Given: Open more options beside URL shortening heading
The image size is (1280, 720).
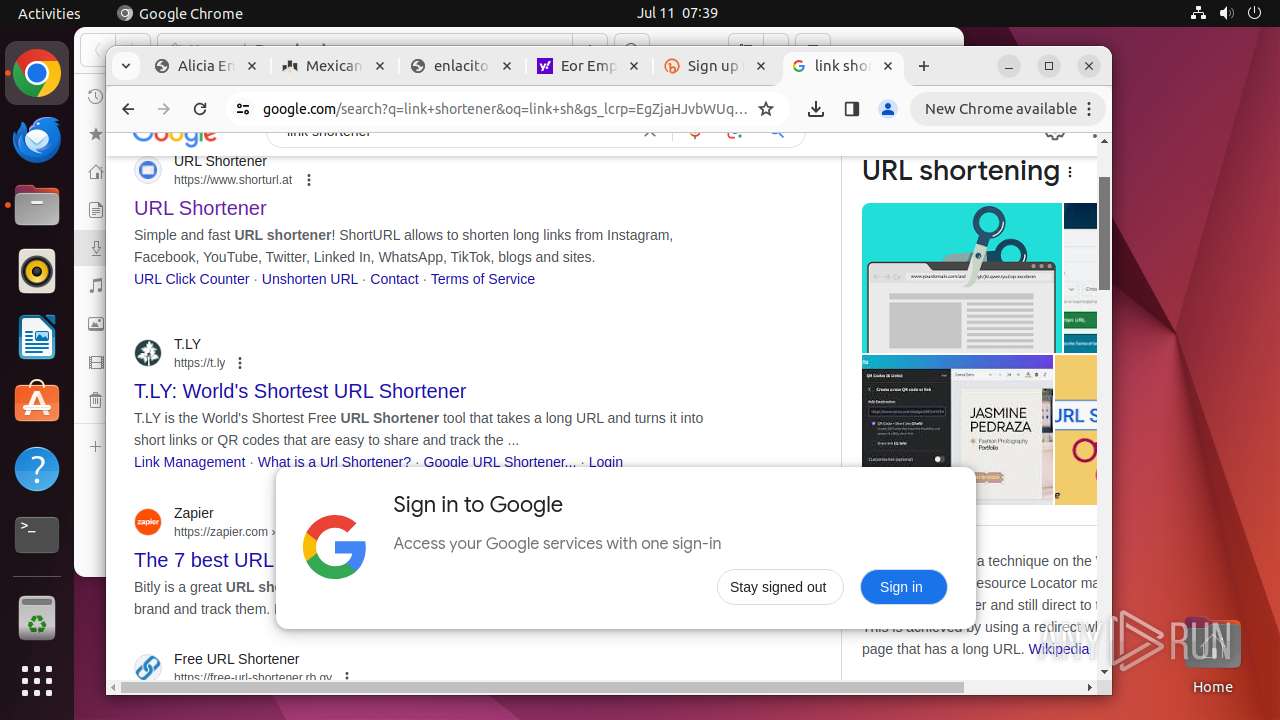Looking at the screenshot, I should pyautogui.click(x=1070, y=172).
